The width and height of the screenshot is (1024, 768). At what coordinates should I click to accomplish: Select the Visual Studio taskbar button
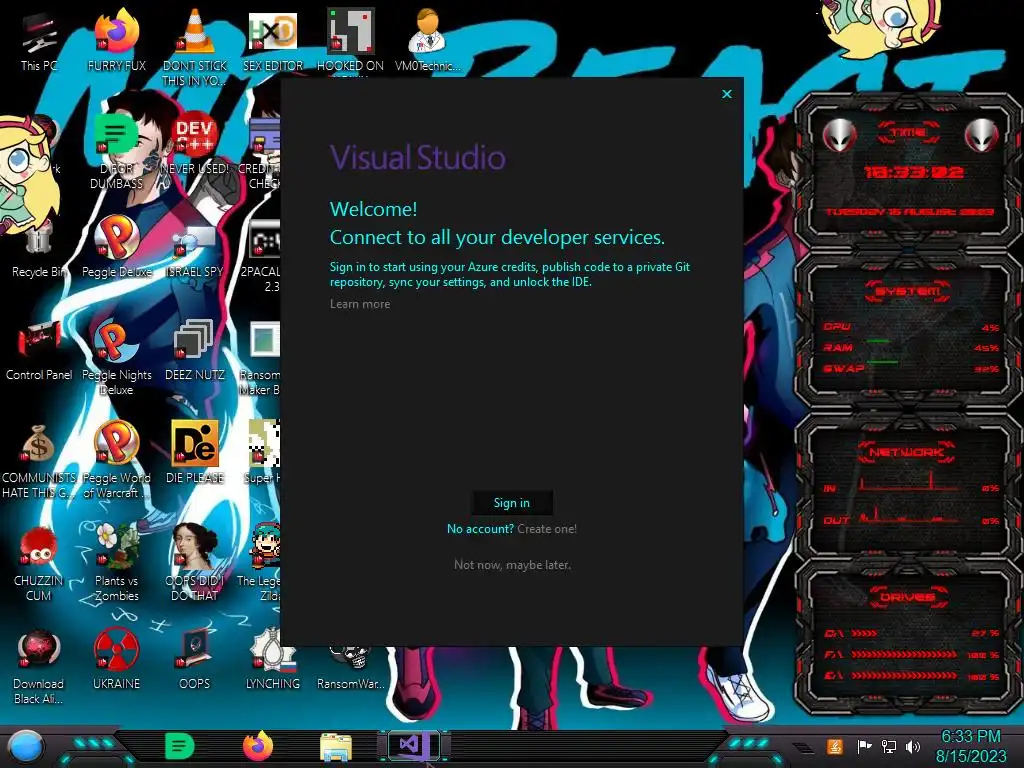tap(413, 745)
